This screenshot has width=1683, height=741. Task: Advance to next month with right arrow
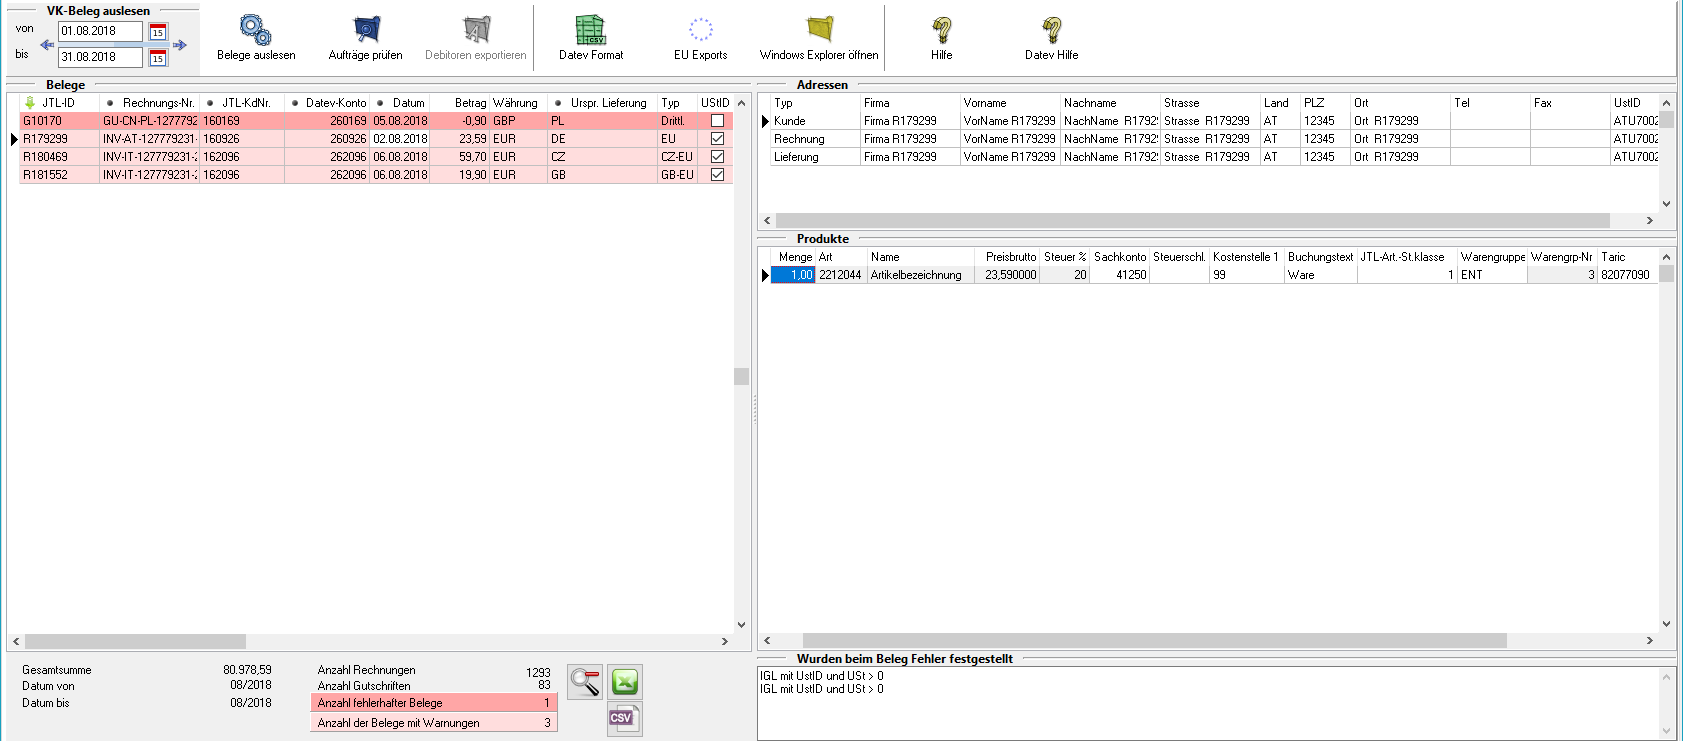coord(180,45)
